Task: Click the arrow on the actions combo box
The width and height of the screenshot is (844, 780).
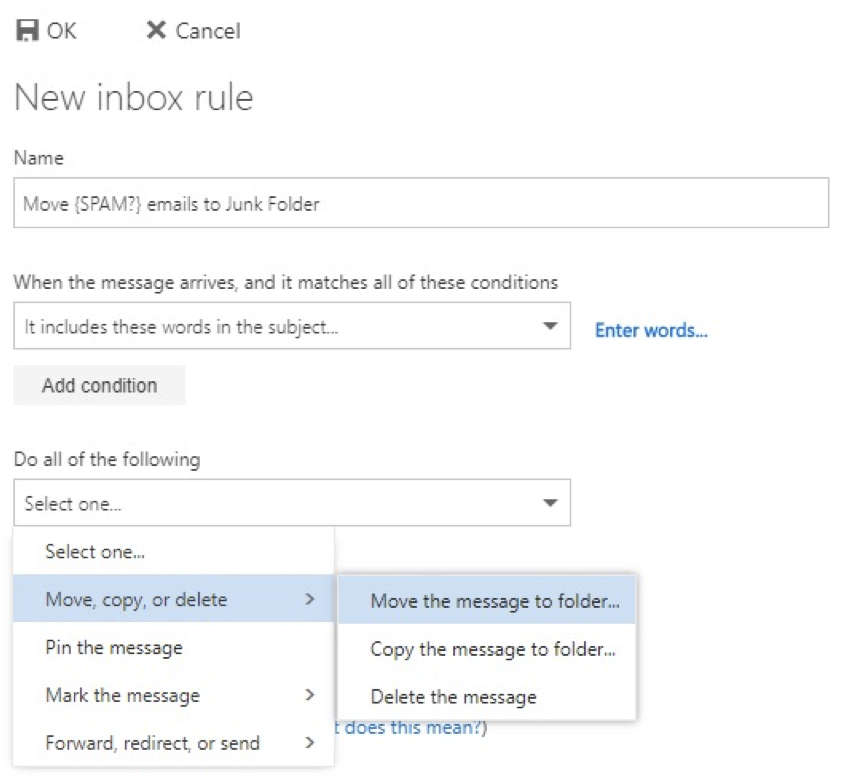Action: pos(549,503)
